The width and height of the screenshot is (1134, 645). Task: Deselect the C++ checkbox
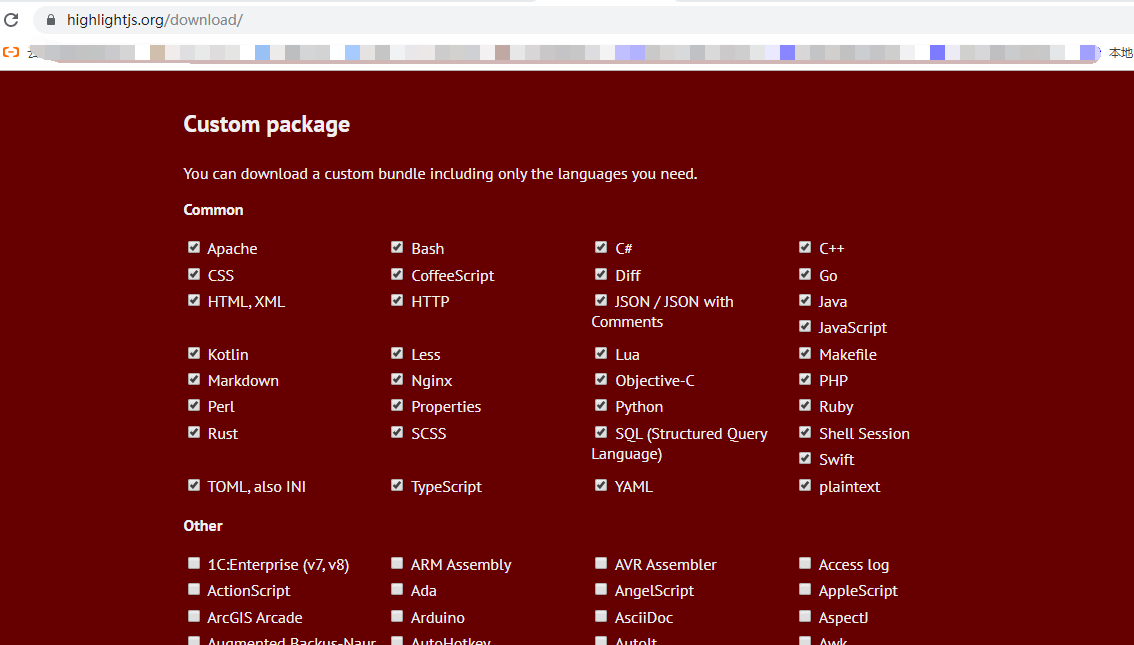tap(805, 247)
